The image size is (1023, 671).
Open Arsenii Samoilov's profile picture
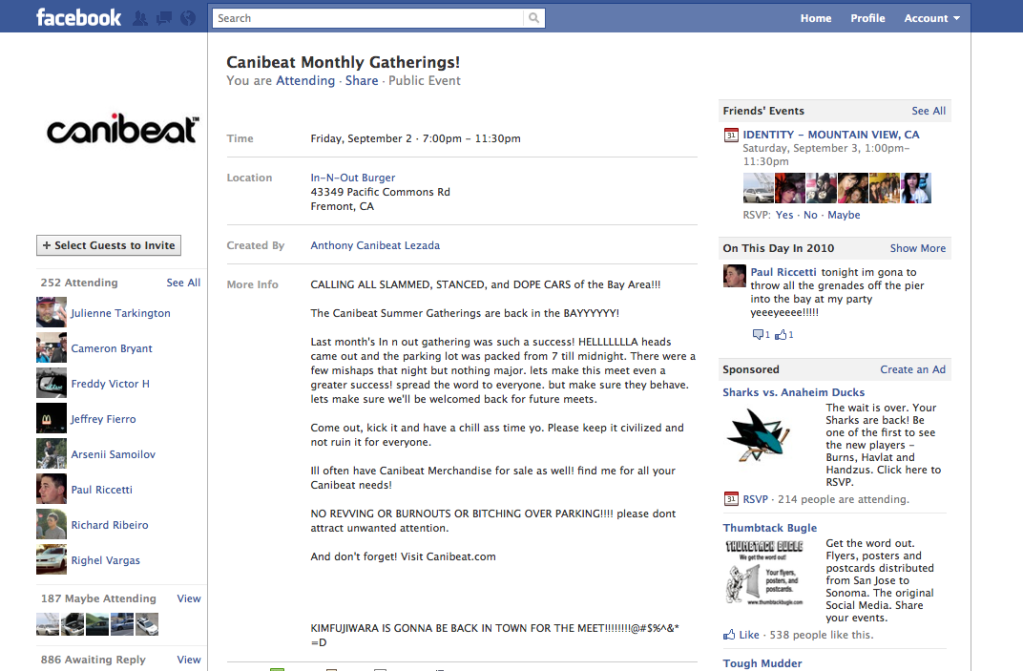tap(51, 453)
